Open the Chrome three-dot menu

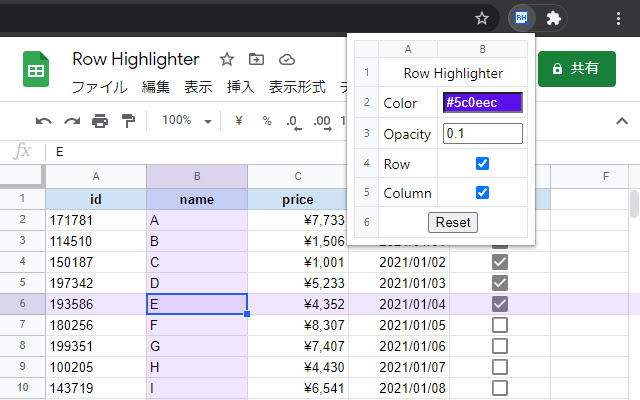point(618,17)
